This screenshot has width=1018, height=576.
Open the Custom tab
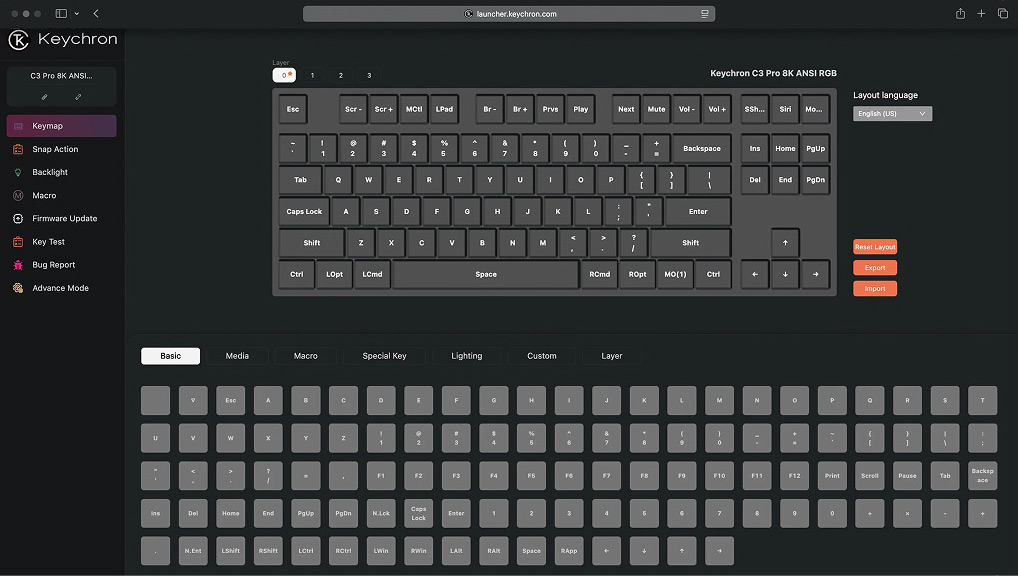(541, 356)
